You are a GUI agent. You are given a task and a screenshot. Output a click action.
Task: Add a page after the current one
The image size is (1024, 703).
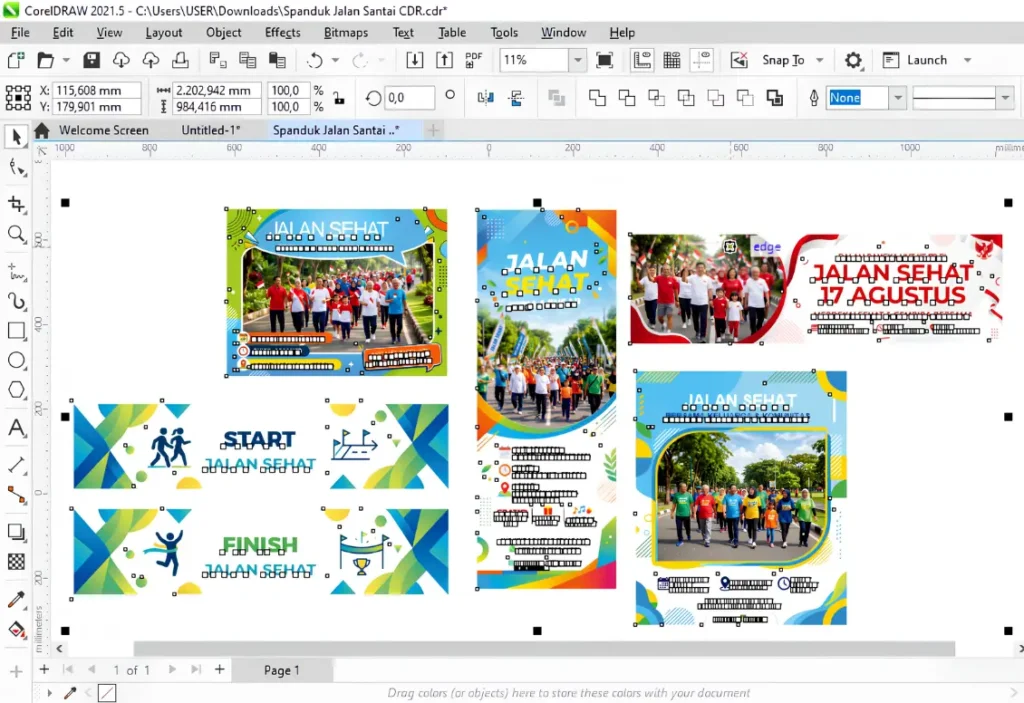pos(219,670)
